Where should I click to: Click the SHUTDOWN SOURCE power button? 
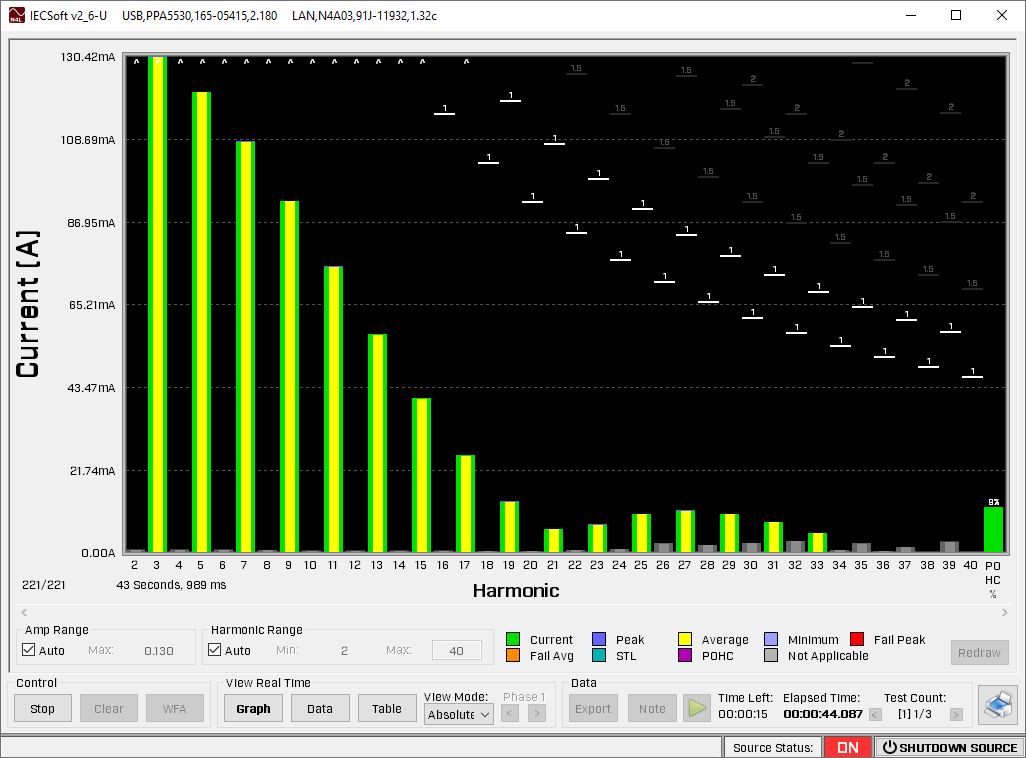[948, 747]
